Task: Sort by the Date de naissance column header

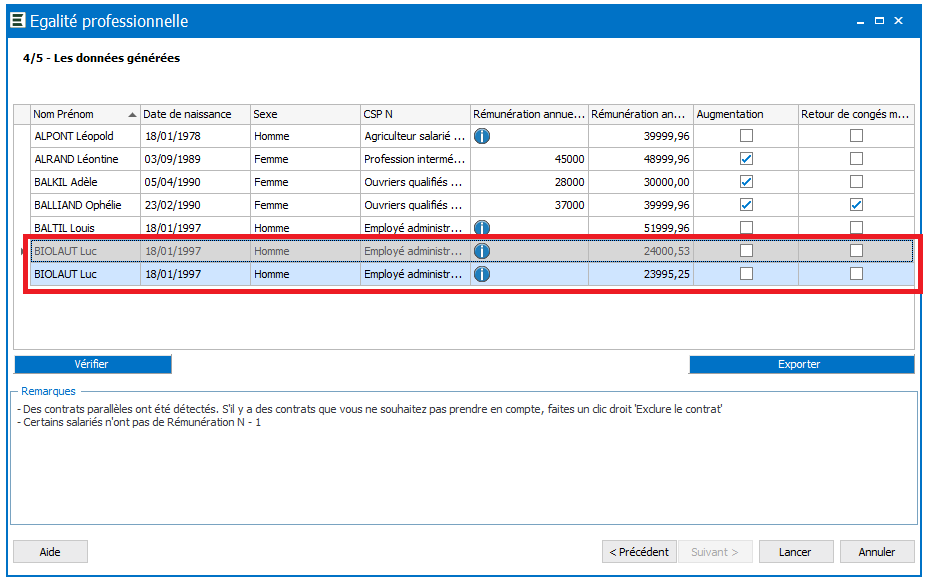Action: click(195, 115)
